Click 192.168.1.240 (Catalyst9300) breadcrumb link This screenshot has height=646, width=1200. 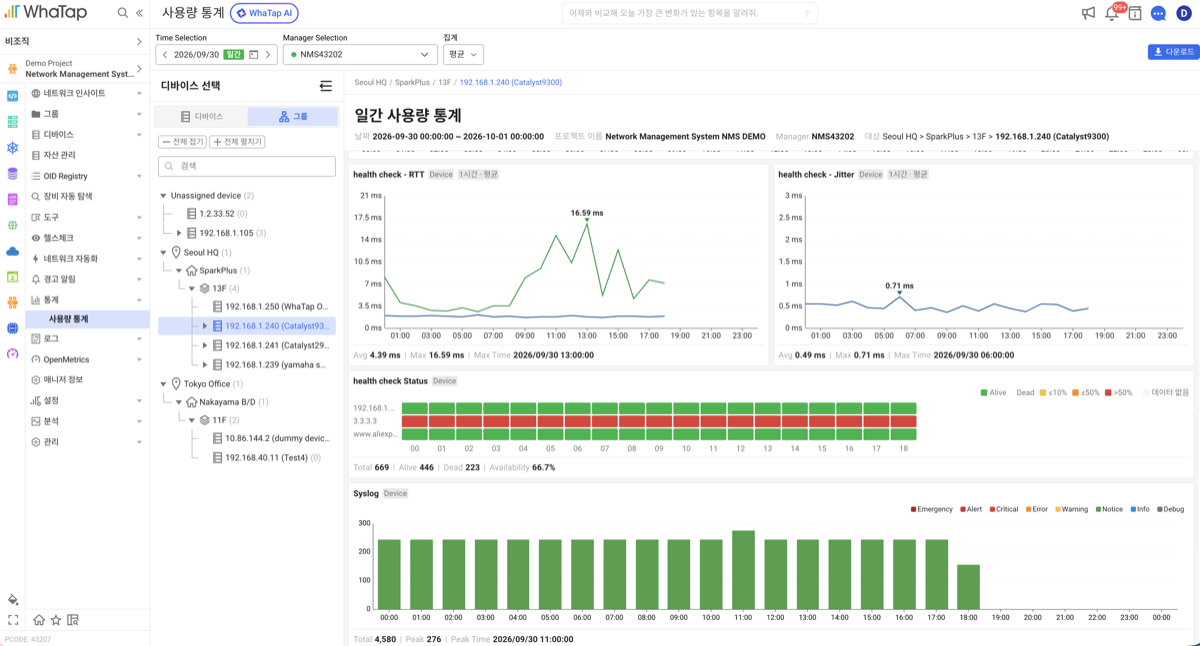click(510, 82)
